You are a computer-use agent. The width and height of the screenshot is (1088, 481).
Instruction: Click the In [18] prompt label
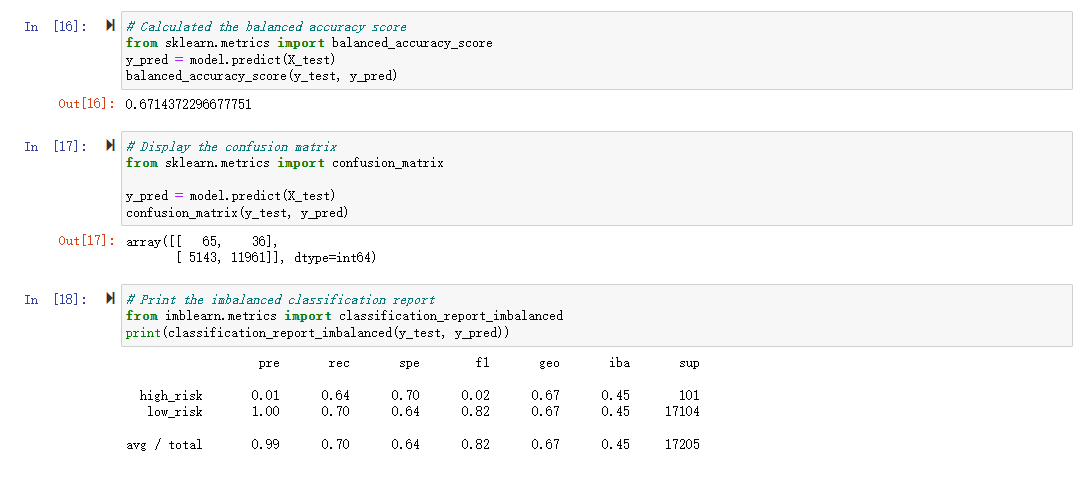coord(56,299)
